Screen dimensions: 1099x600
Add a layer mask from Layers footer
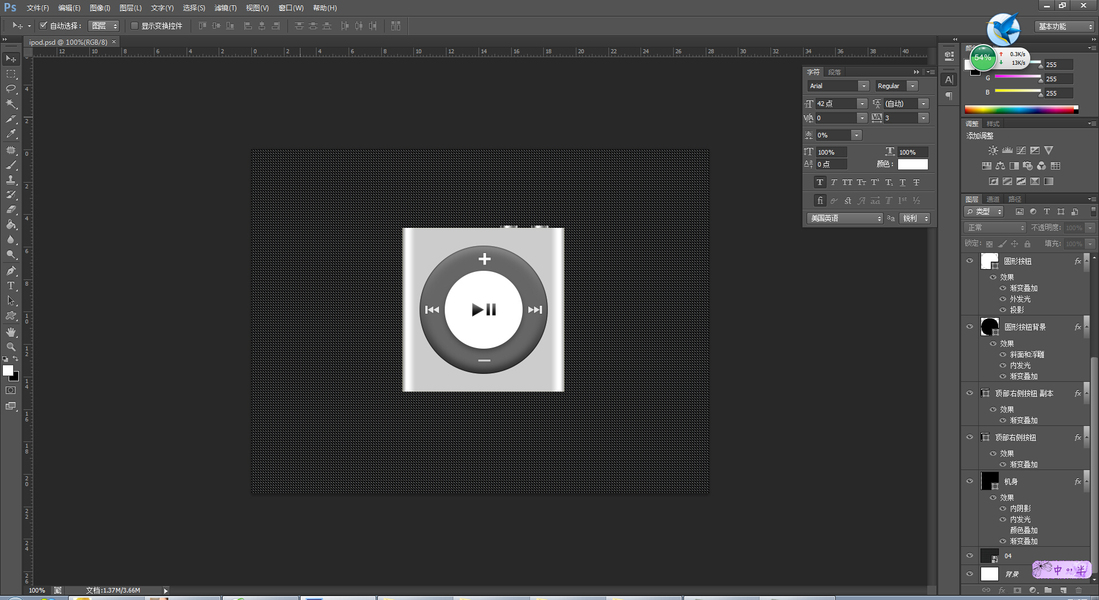click(x=1018, y=591)
